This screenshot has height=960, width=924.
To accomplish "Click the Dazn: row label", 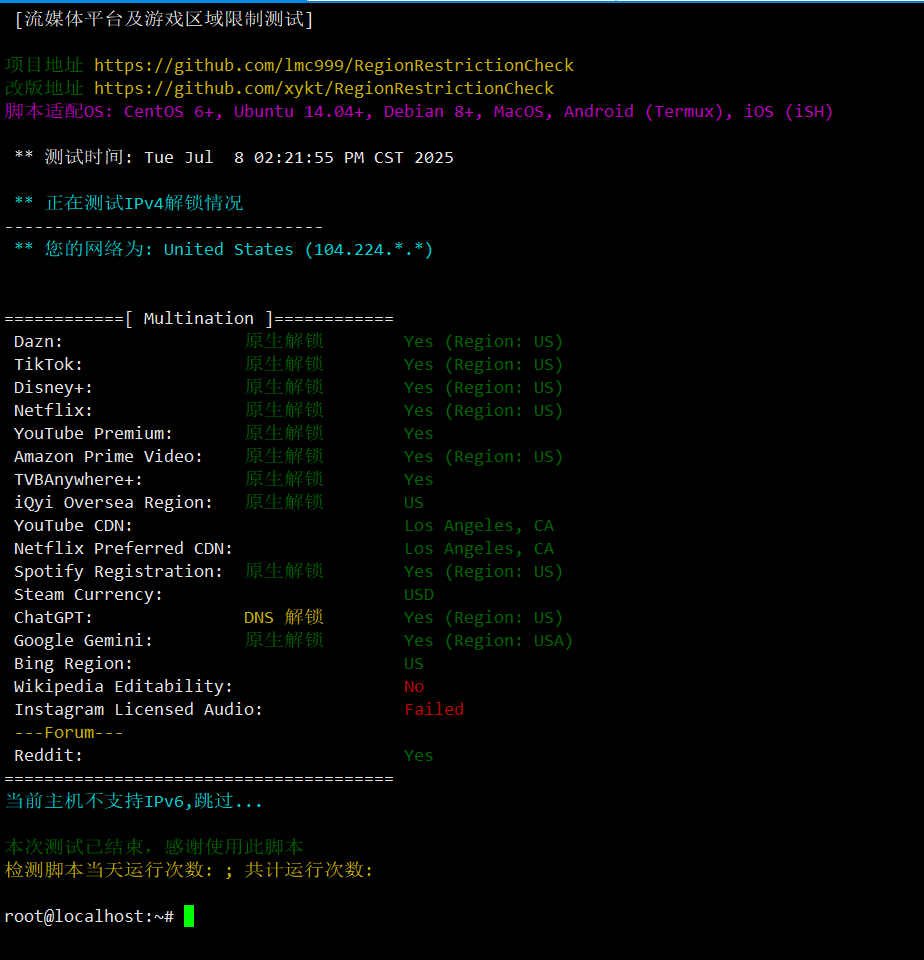I will pos(38,342).
